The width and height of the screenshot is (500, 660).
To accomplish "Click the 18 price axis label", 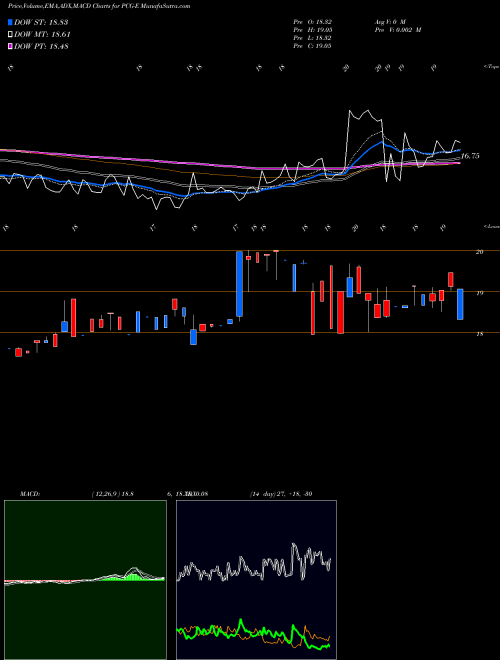I will (479, 334).
